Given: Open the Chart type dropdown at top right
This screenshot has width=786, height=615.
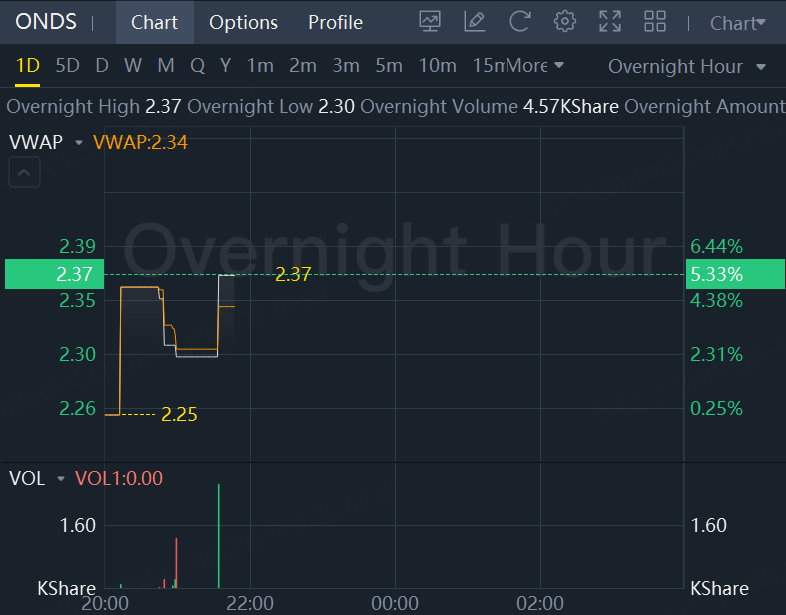Looking at the screenshot, I should coord(739,23).
